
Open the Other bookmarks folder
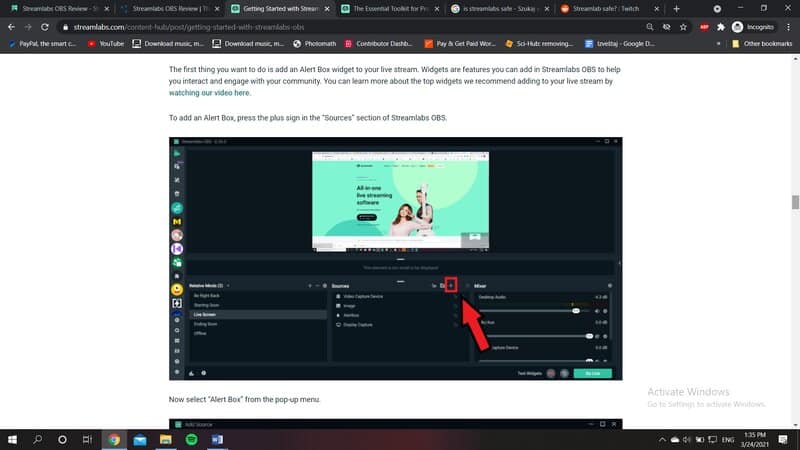(762, 44)
